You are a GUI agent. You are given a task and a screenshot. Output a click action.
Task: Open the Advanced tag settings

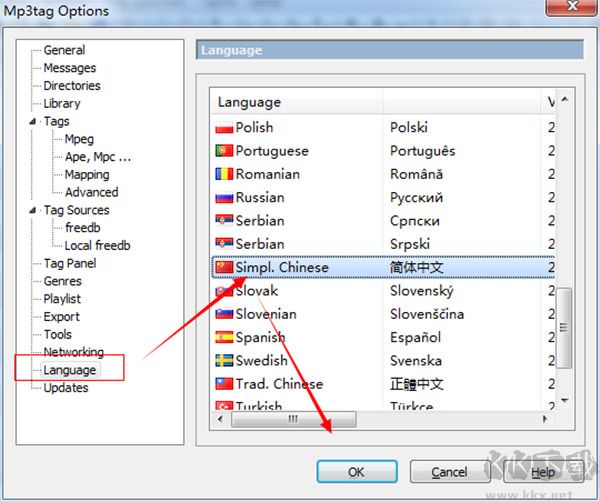(x=91, y=192)
